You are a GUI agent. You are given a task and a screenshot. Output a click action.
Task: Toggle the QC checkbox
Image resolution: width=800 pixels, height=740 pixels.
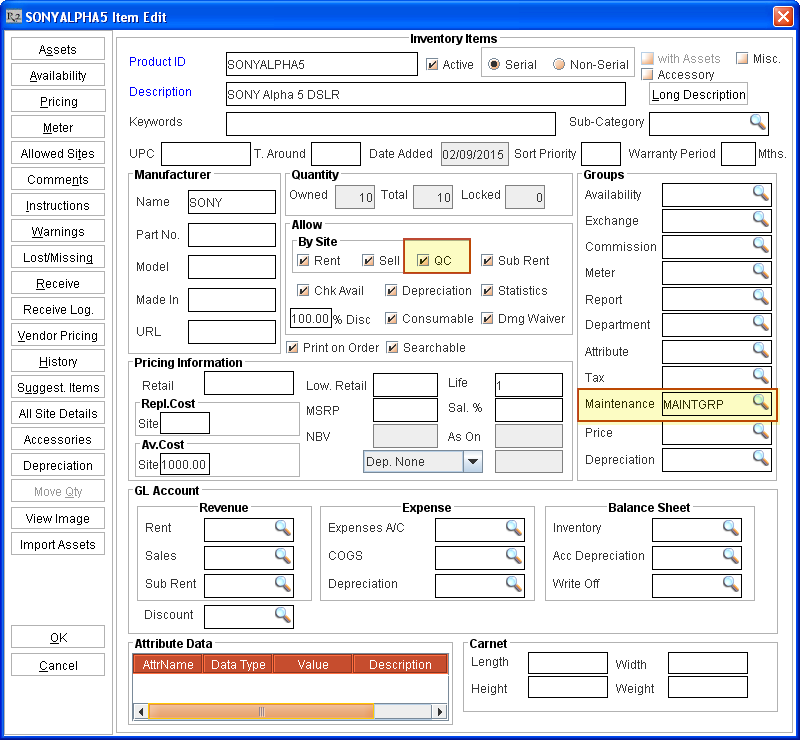(424, 261)
